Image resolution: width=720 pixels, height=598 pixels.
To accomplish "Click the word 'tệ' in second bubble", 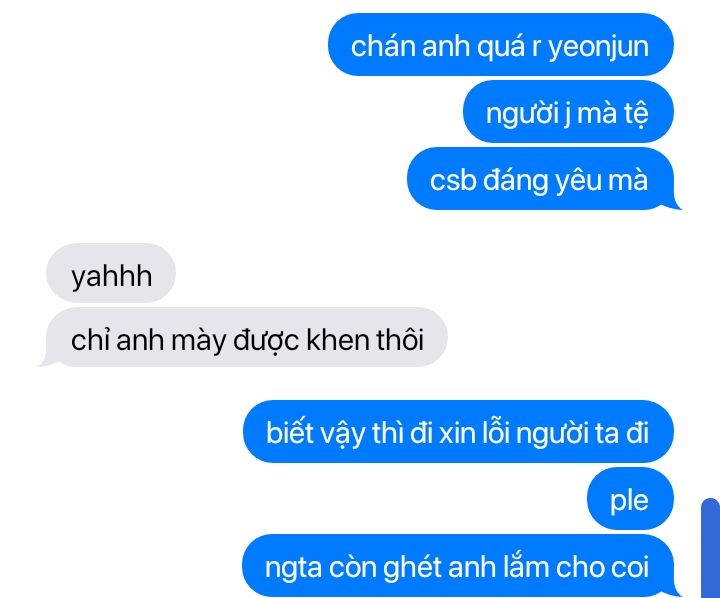I will pos(636,114).
